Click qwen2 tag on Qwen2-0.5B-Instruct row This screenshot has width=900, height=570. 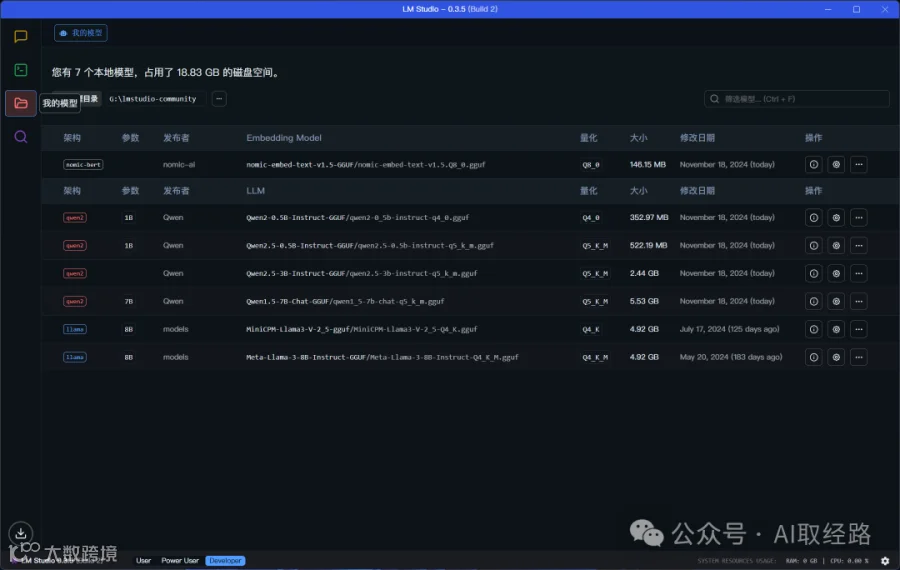coord(75,218)
